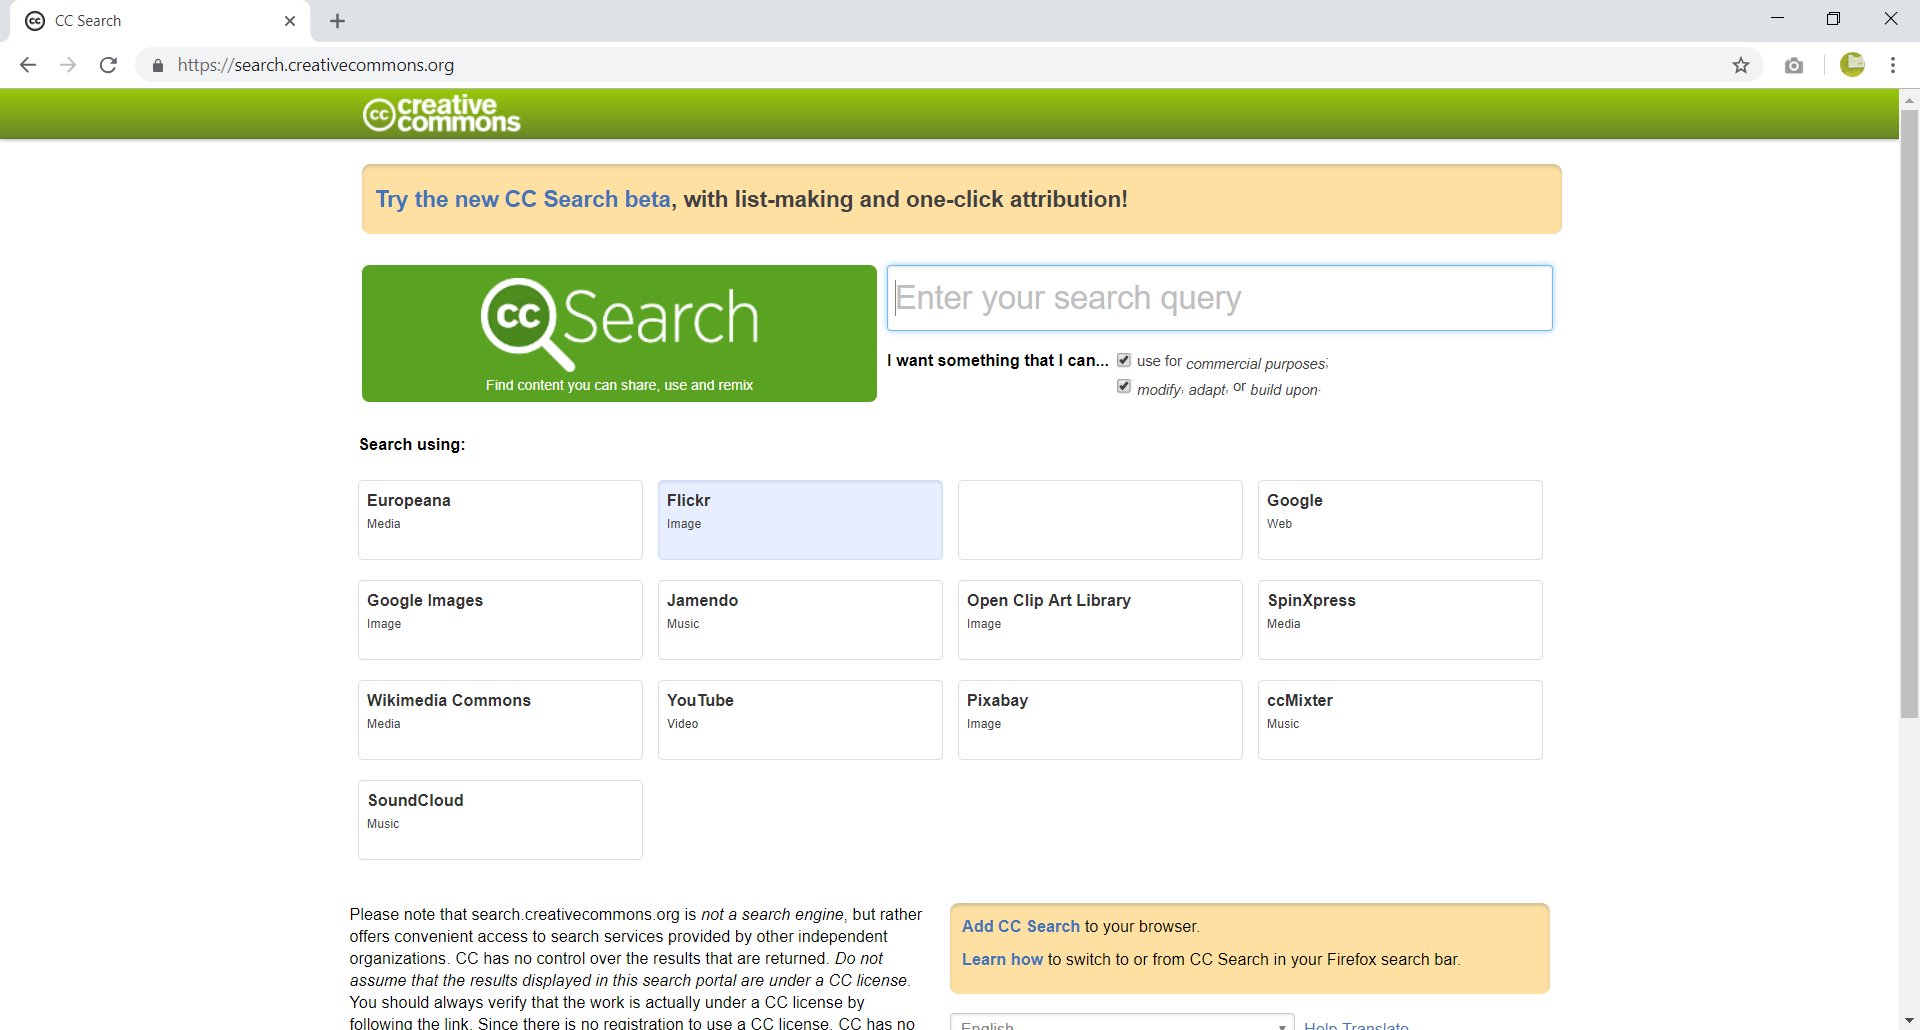
Task: Click the Add CC Search link
Action: (x=1020, y=926)
